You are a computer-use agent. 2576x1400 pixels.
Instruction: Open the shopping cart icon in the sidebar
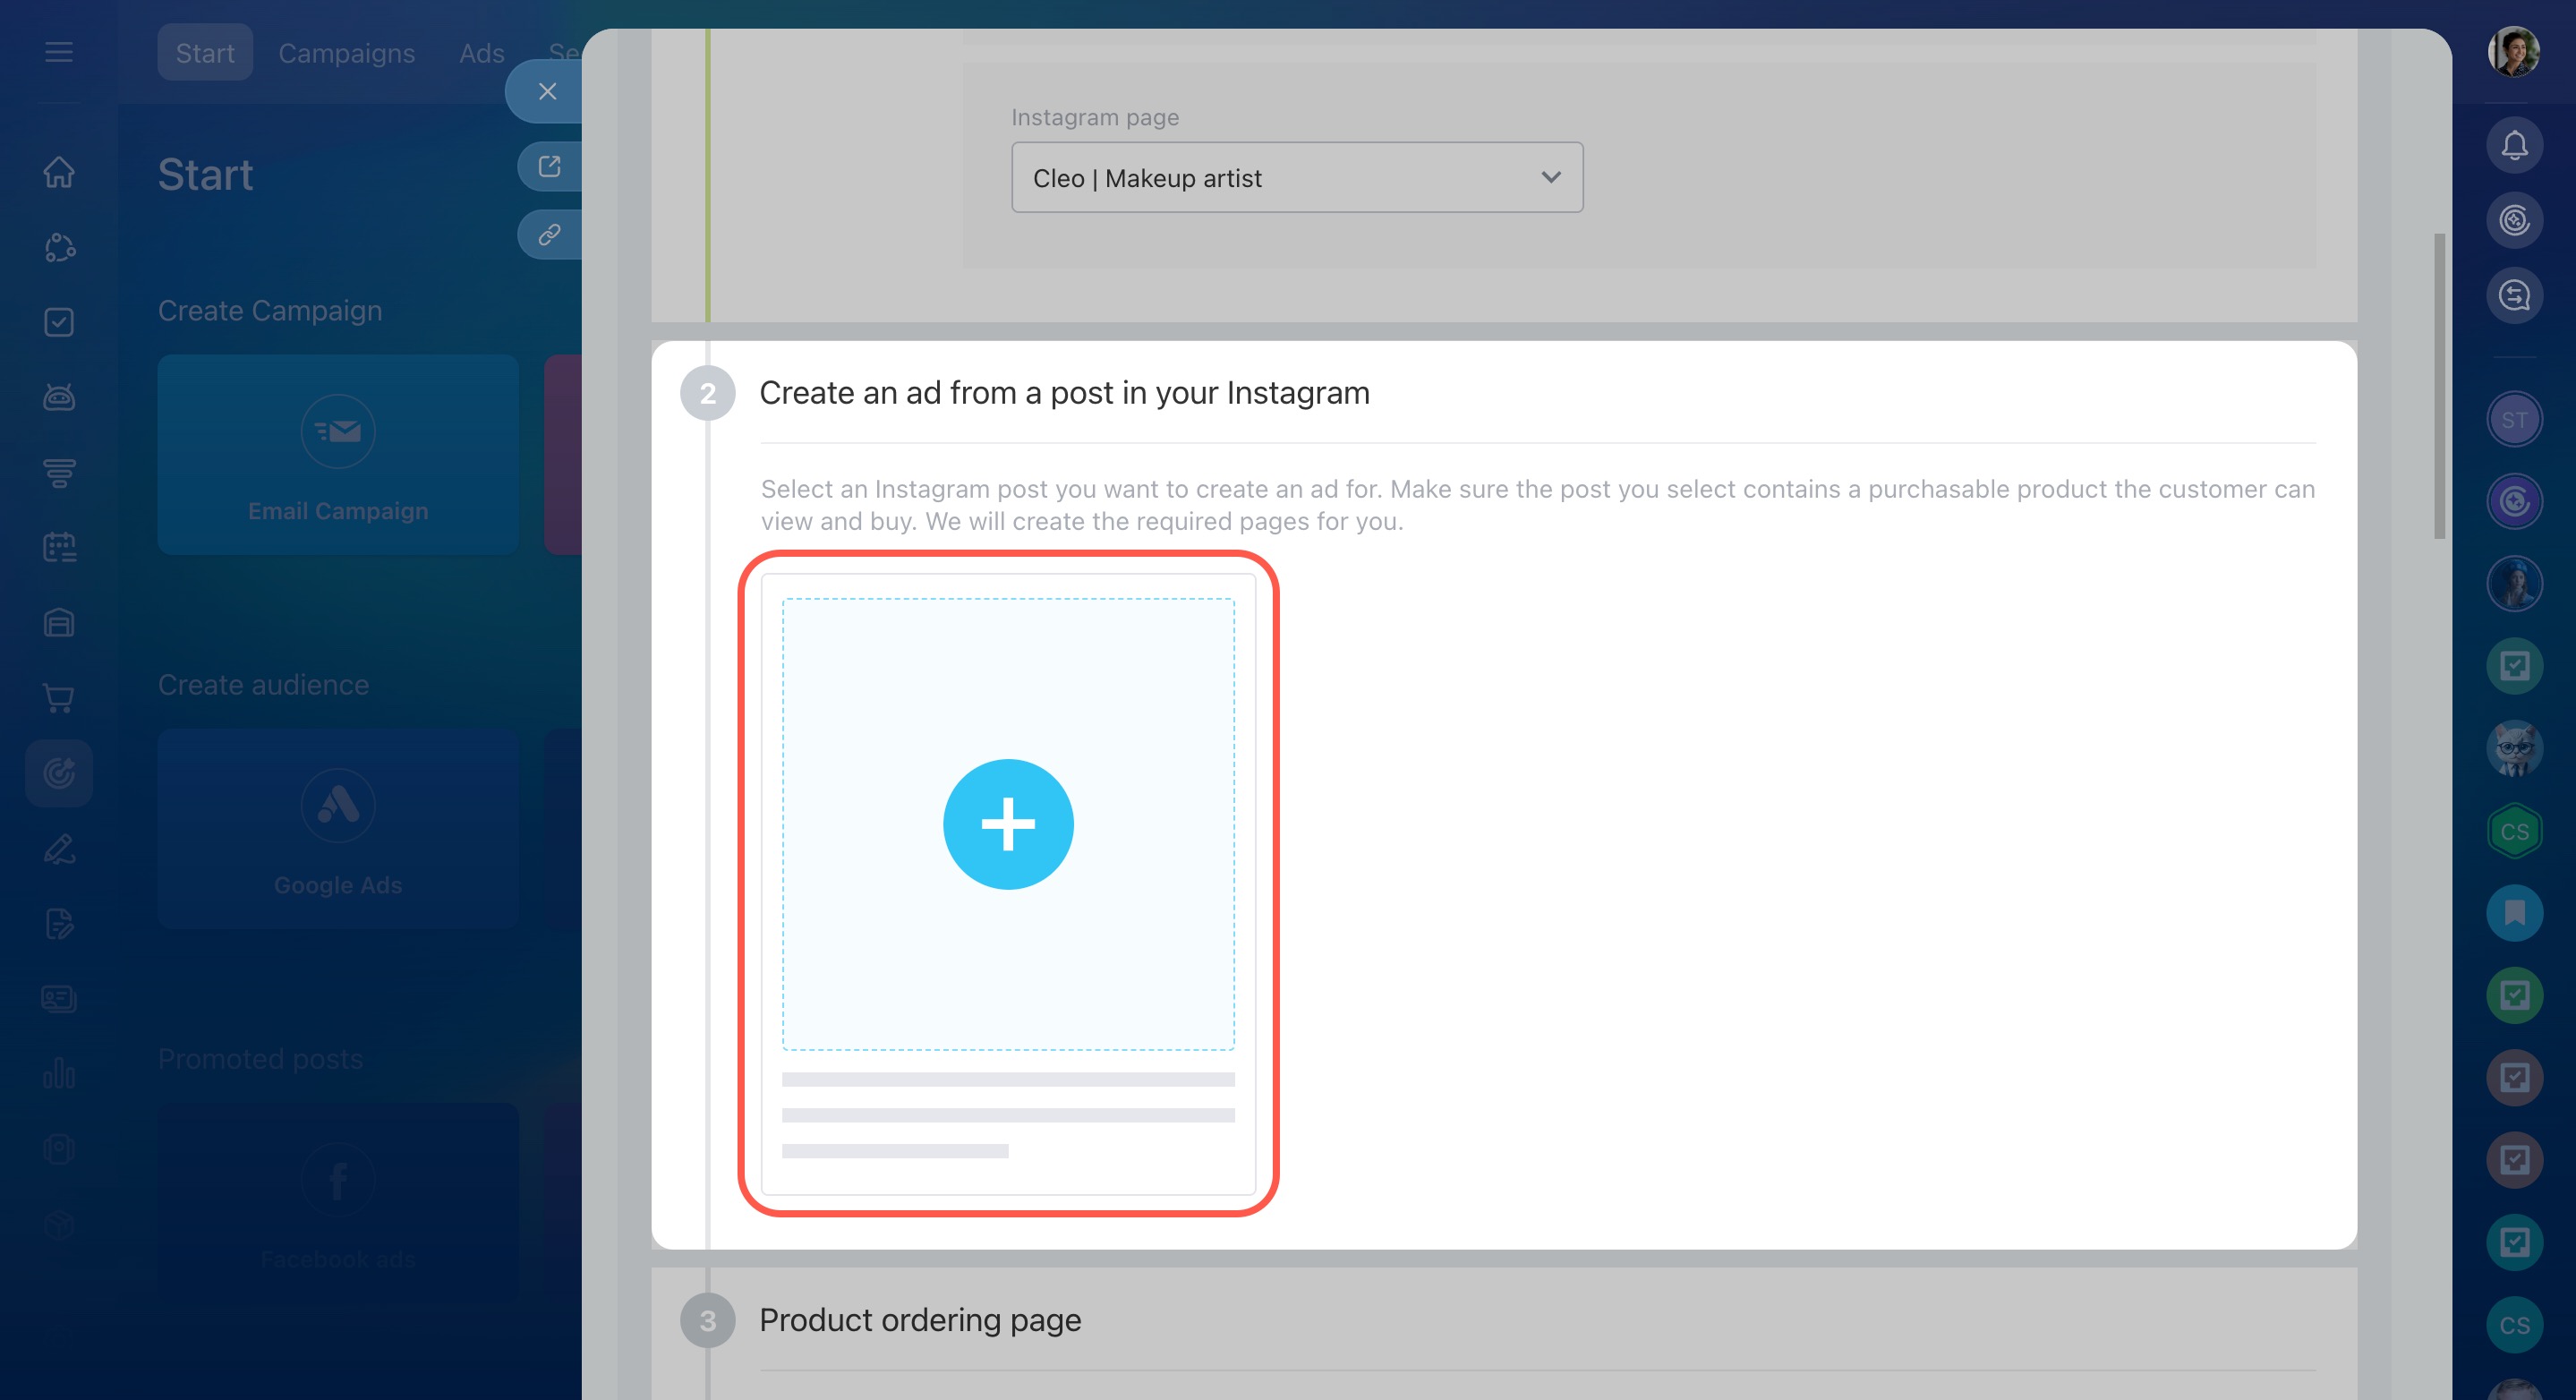pyautogui.click(x=59, y=698)
